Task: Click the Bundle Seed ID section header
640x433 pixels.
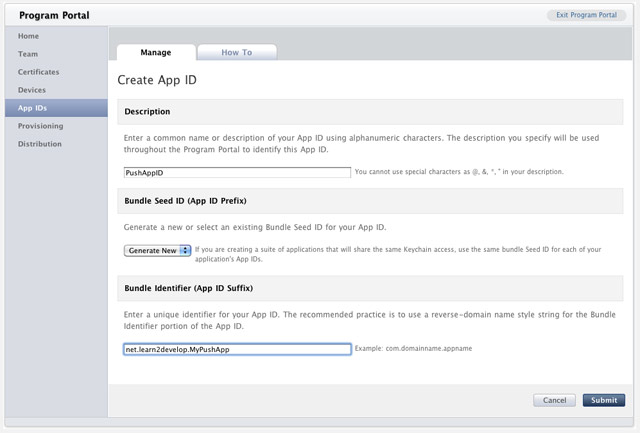Action: (185, 201)
